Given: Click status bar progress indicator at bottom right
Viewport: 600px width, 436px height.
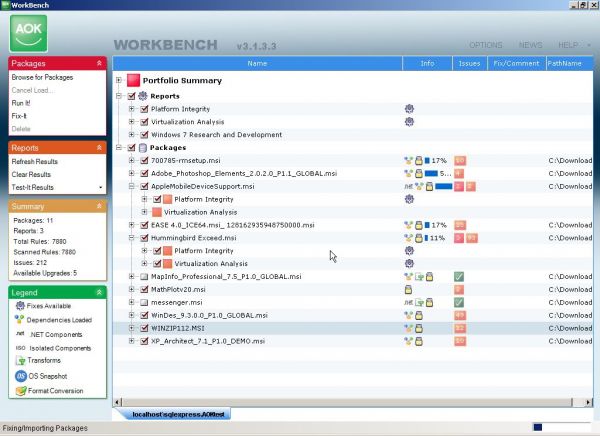Looking at the screenshot, I should pyautogui.click(x=562, y=427).
